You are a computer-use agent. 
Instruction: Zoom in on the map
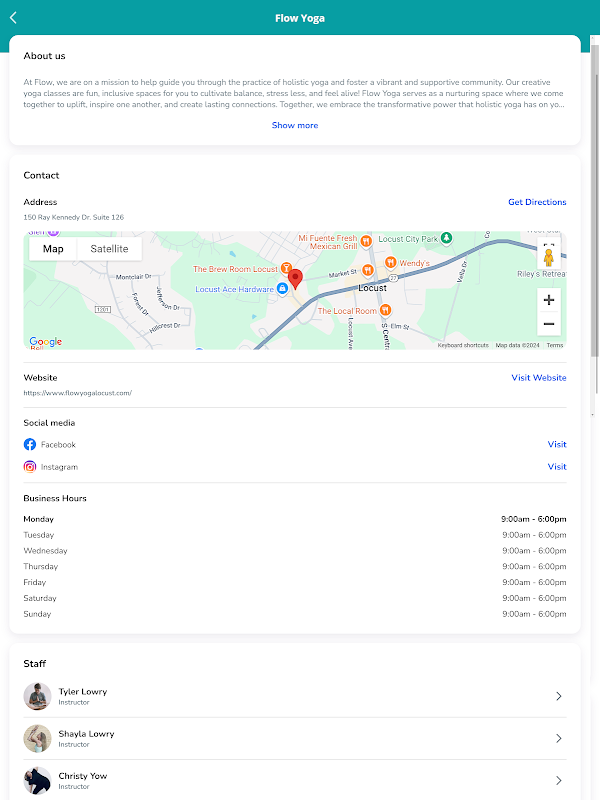pos(548,299)
